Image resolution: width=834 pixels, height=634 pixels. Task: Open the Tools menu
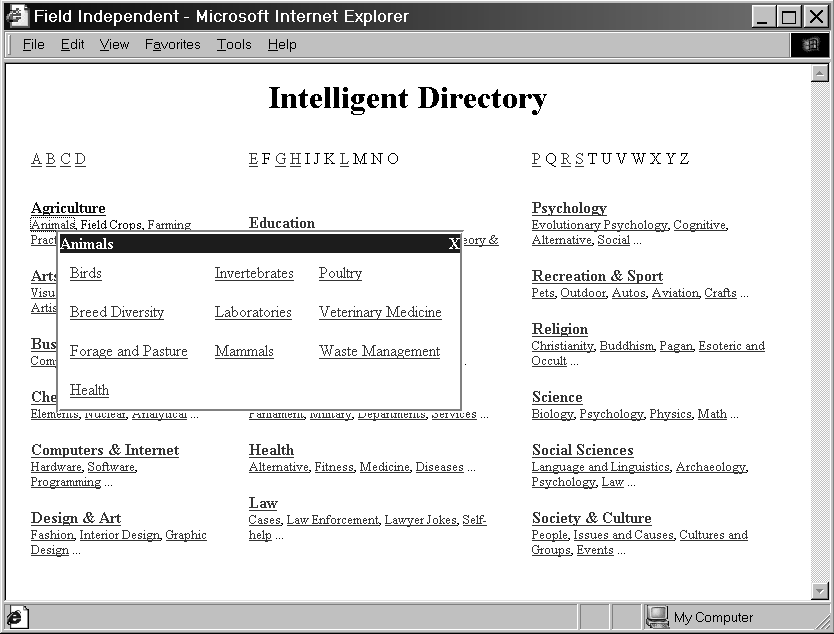234,45
